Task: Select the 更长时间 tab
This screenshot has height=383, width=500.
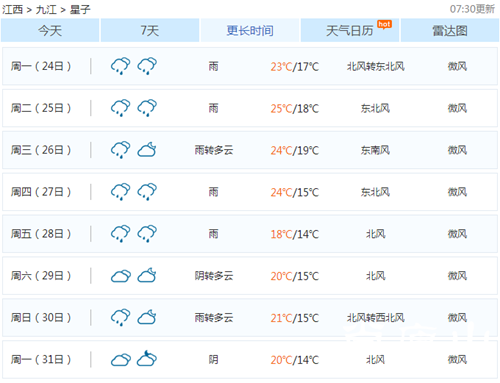Action: click(x=250, y=30)
